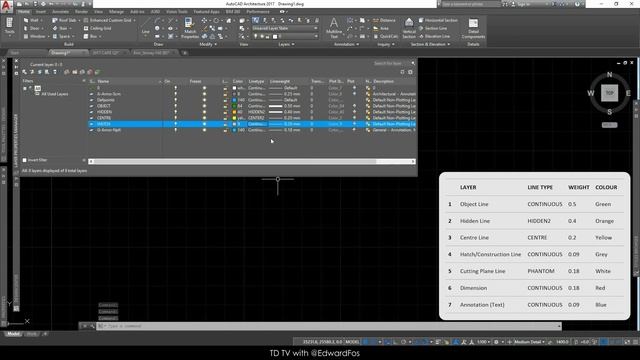
Task: Click the Horizontal Section tool
Action: tap(438, 20)
